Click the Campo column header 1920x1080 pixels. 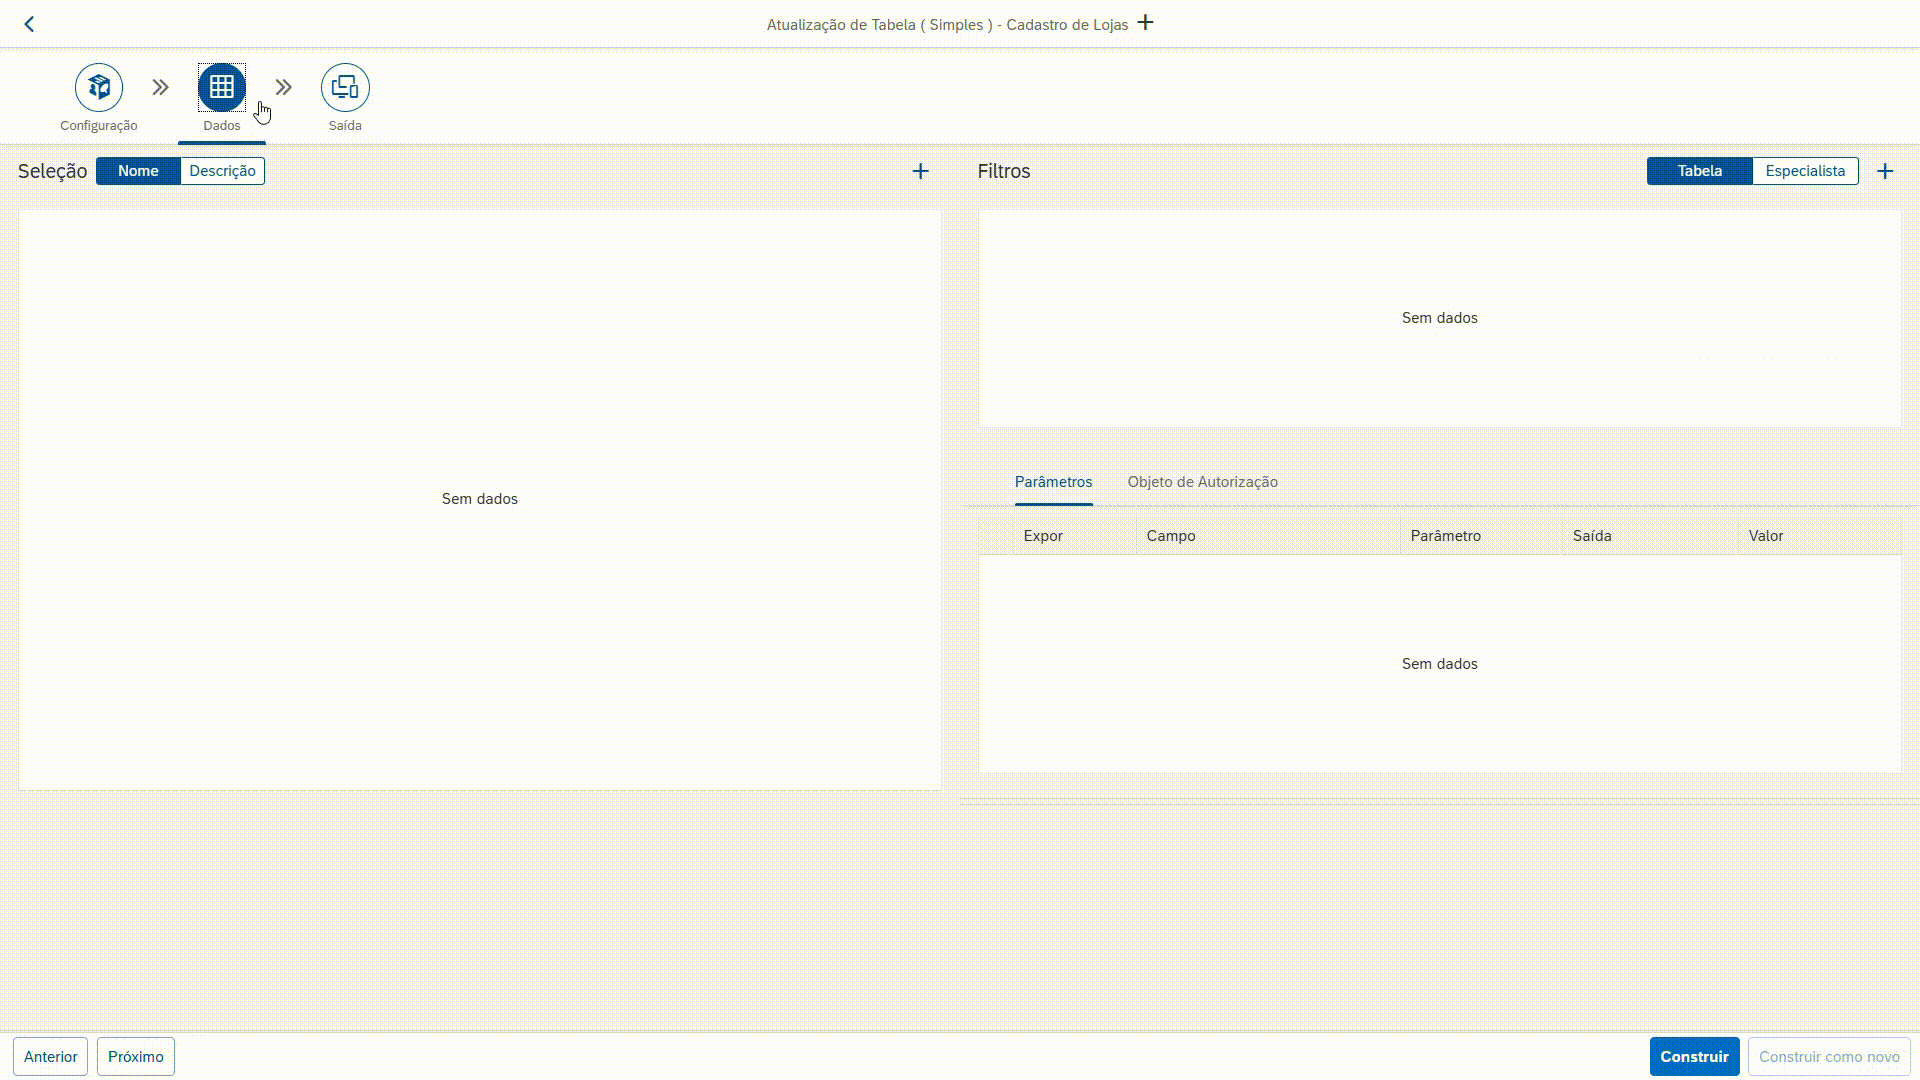pos(1171,536)
